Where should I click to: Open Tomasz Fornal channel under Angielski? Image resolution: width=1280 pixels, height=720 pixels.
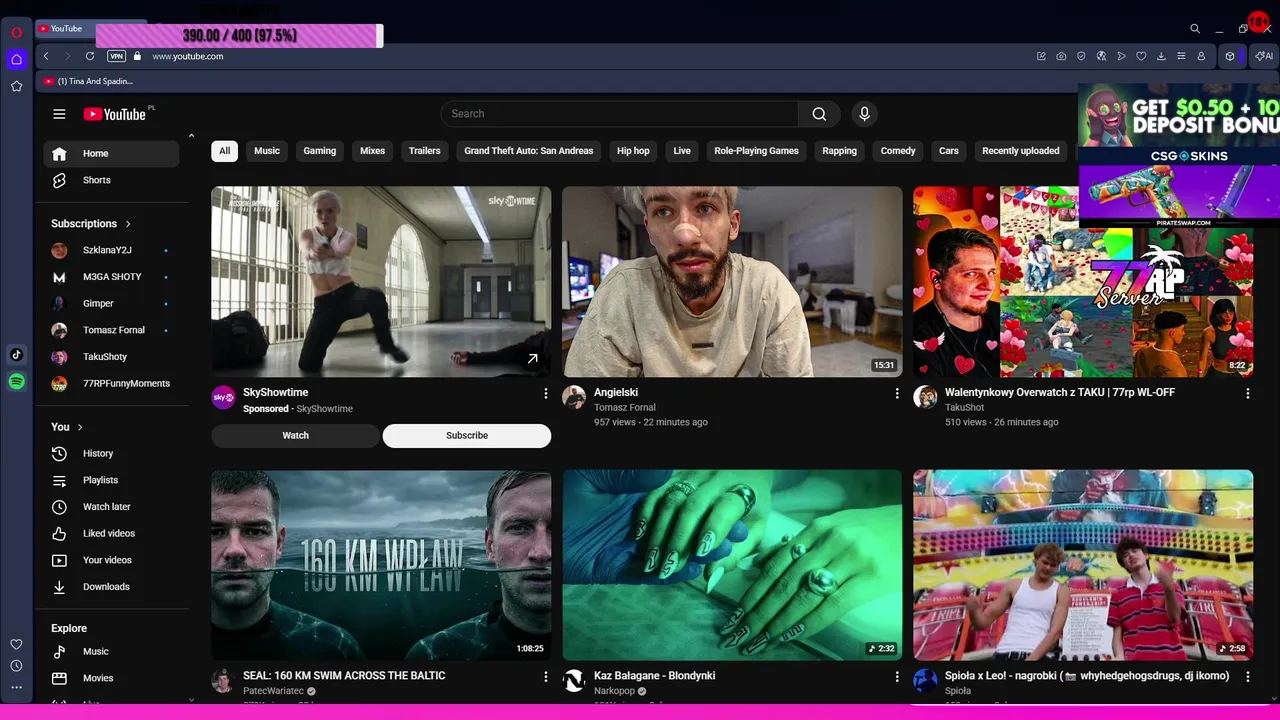click(x=625, y=408)
